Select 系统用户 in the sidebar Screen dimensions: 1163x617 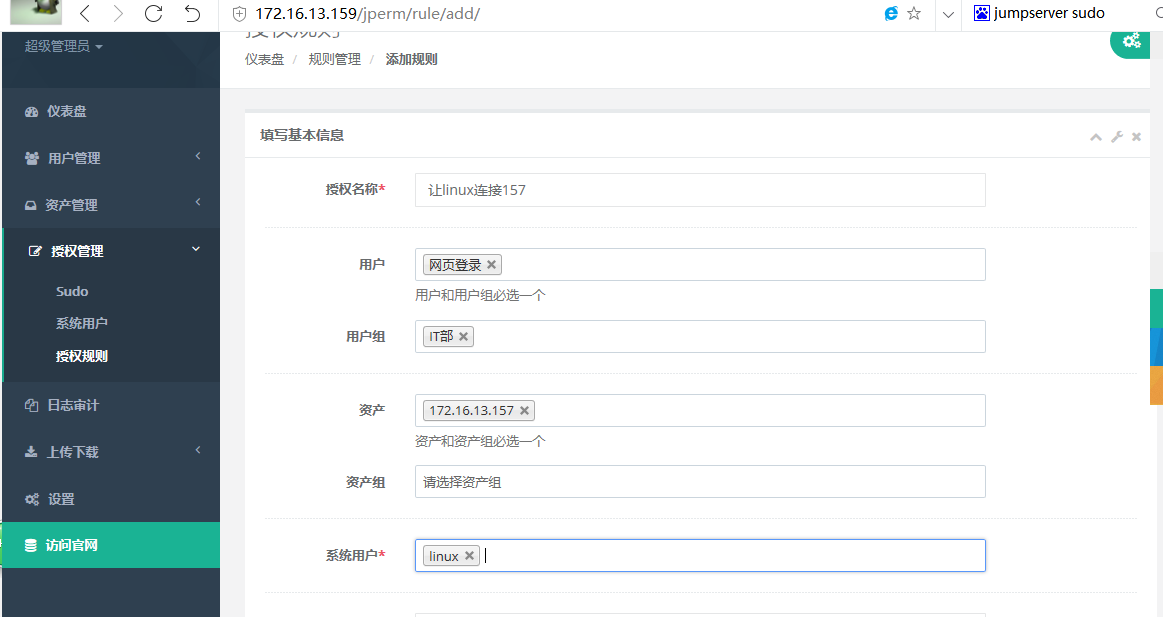tap(82, 324)
